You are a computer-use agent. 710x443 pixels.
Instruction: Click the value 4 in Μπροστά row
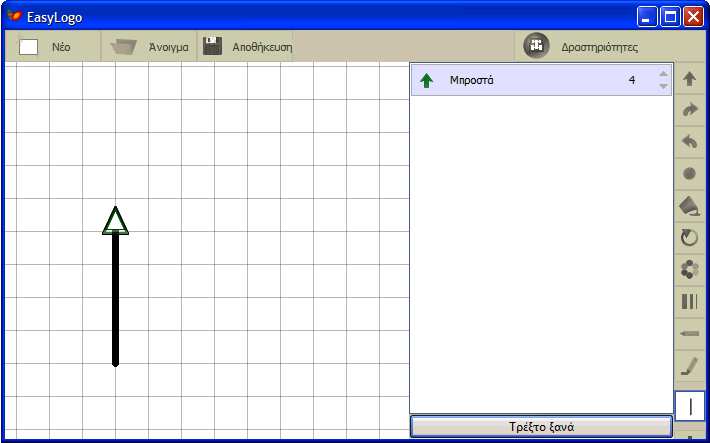pos(632,81)
